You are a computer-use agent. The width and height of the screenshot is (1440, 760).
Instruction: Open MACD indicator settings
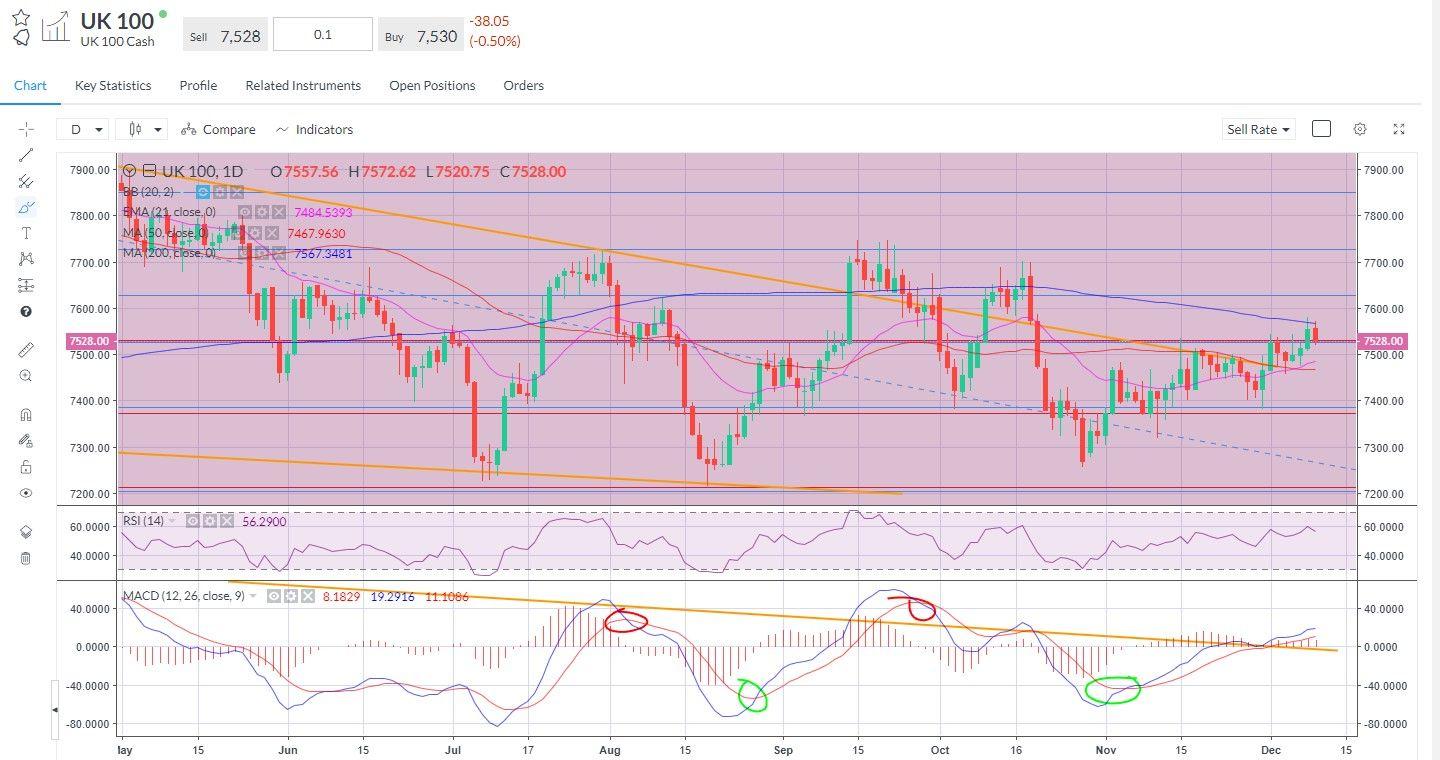tap(291, 596)
